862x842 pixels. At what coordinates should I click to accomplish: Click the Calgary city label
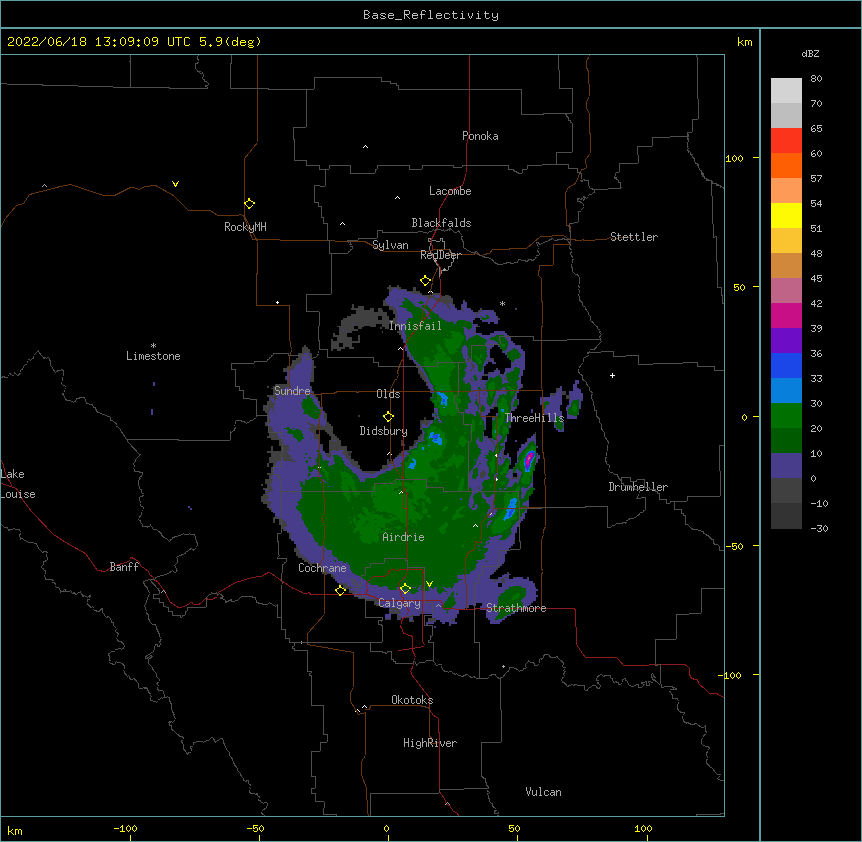[400, 603]
